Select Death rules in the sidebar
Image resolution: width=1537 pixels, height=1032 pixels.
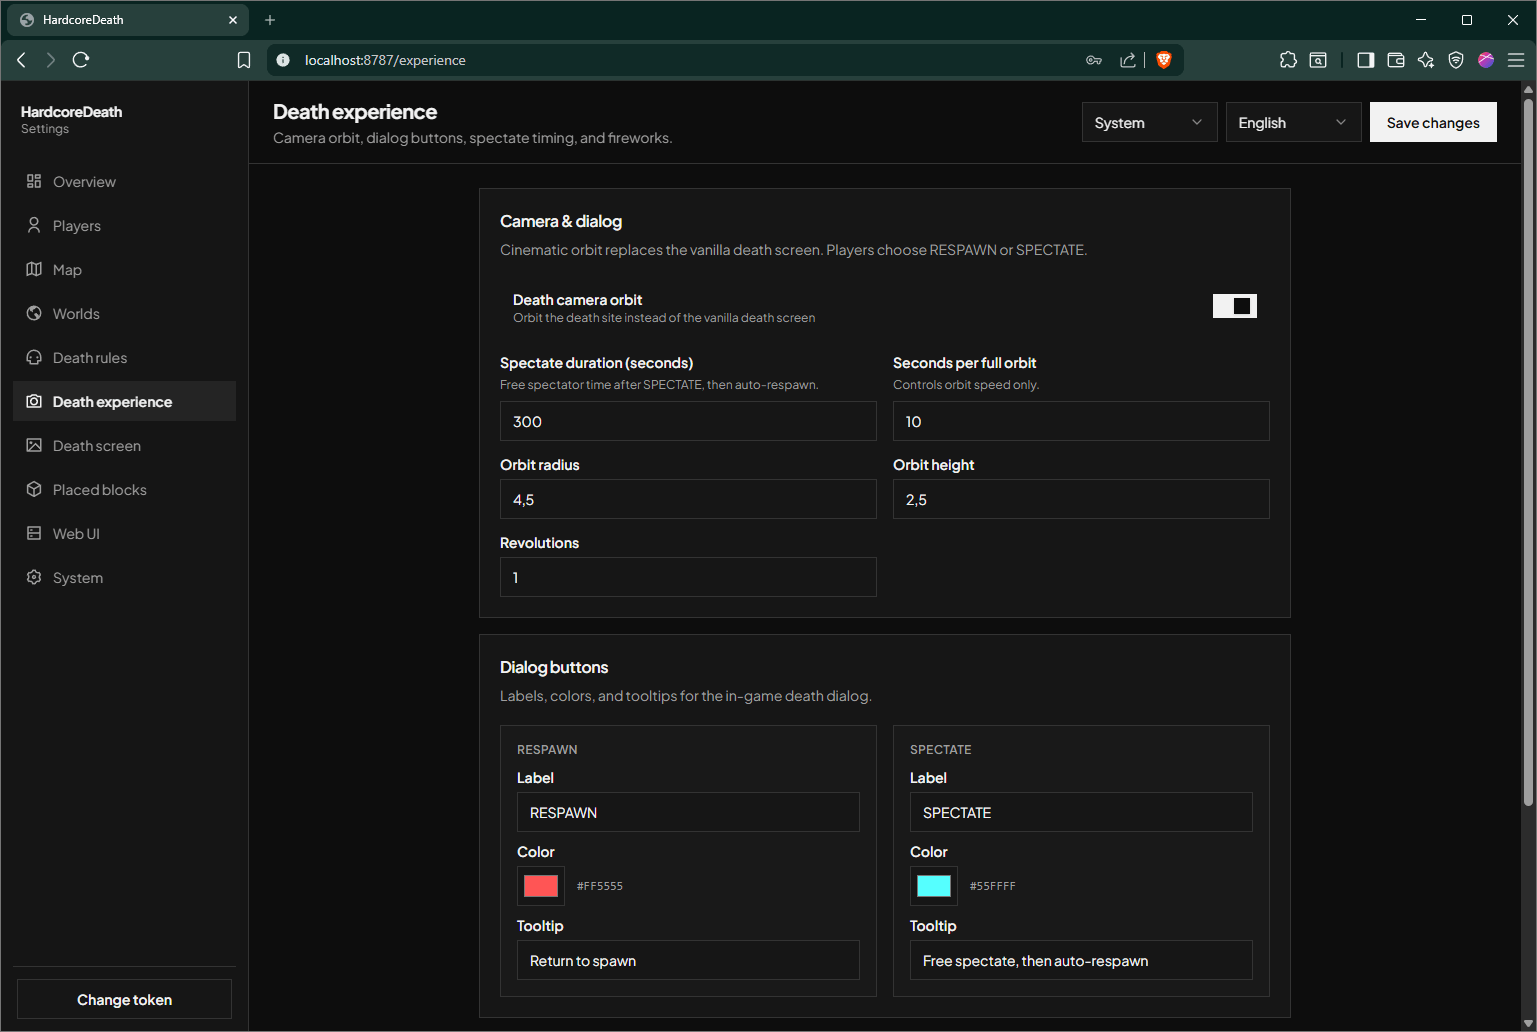[124, 357]
